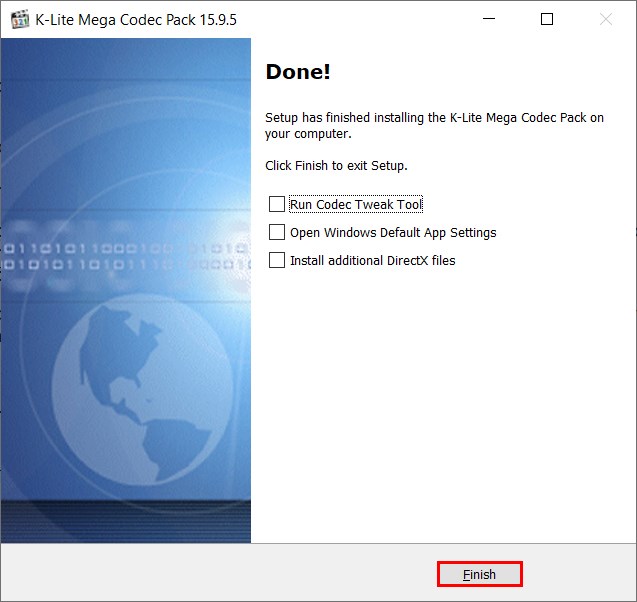Enable Run Codec Tweak Tool checkbox

(x=277, y=204)
